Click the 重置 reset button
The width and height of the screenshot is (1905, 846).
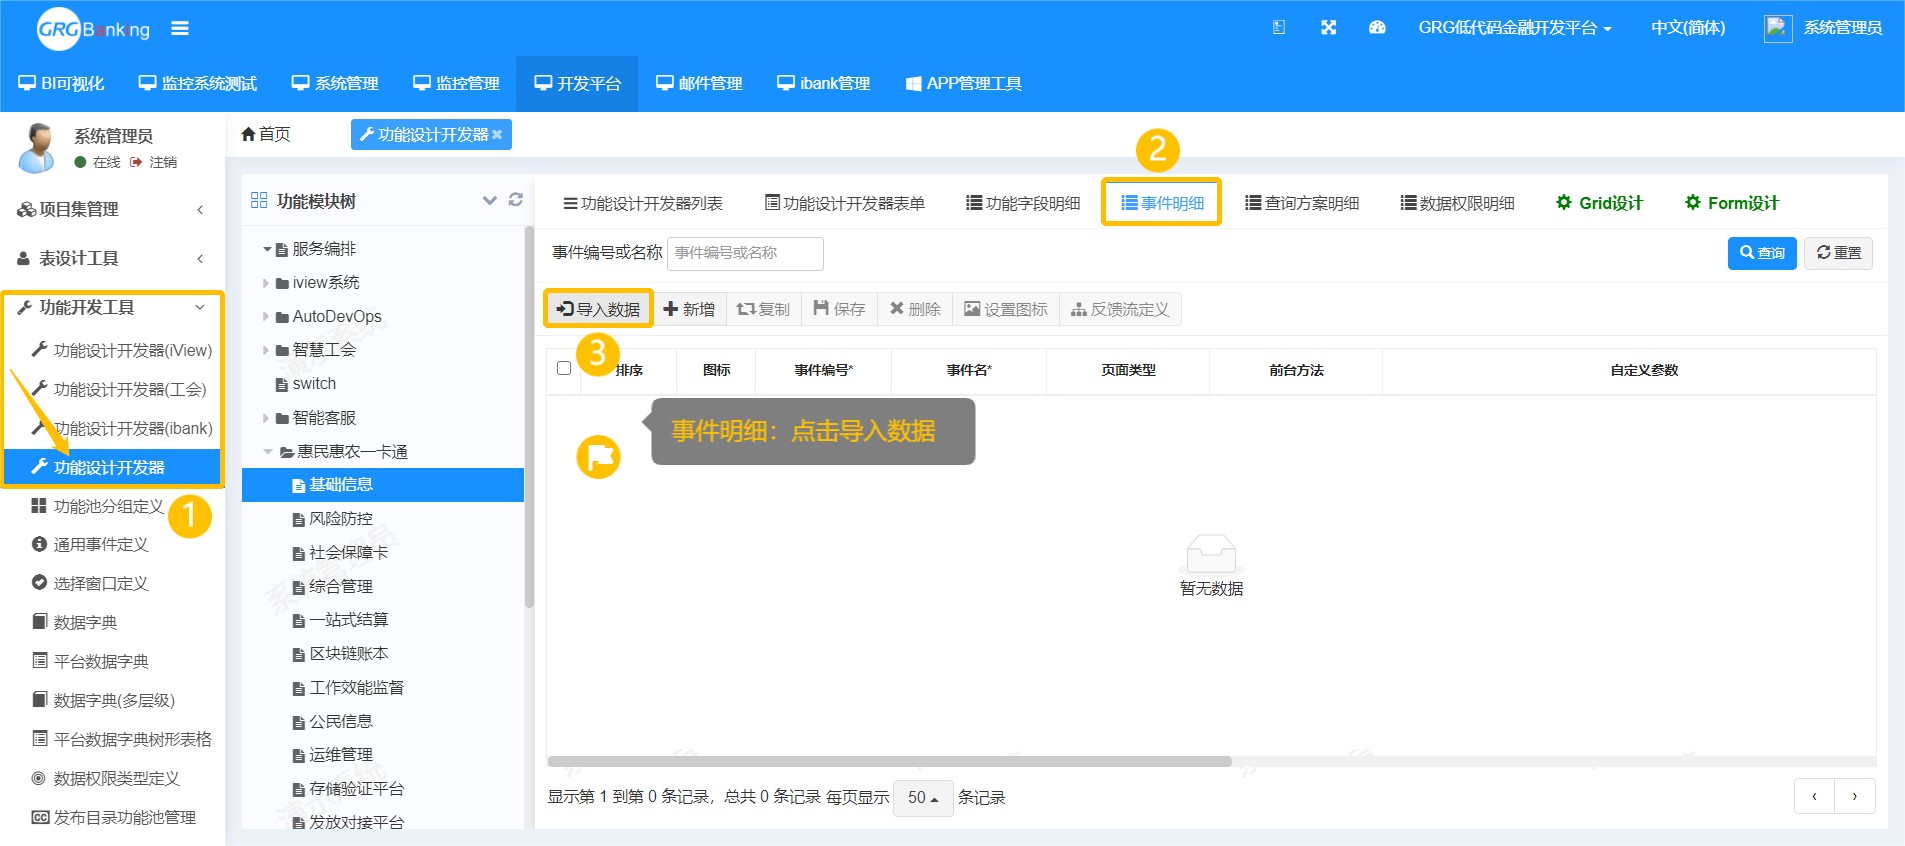tap(1839, 253)
